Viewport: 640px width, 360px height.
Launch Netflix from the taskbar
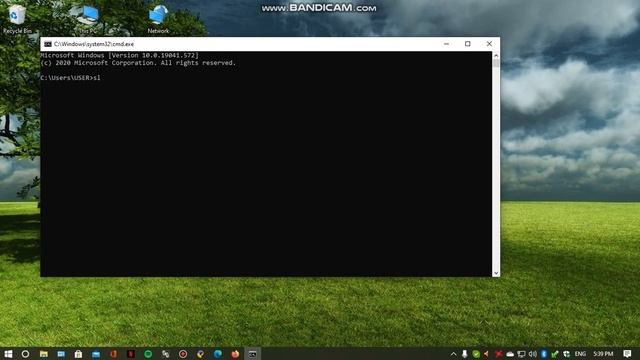[x=131, y=354]
